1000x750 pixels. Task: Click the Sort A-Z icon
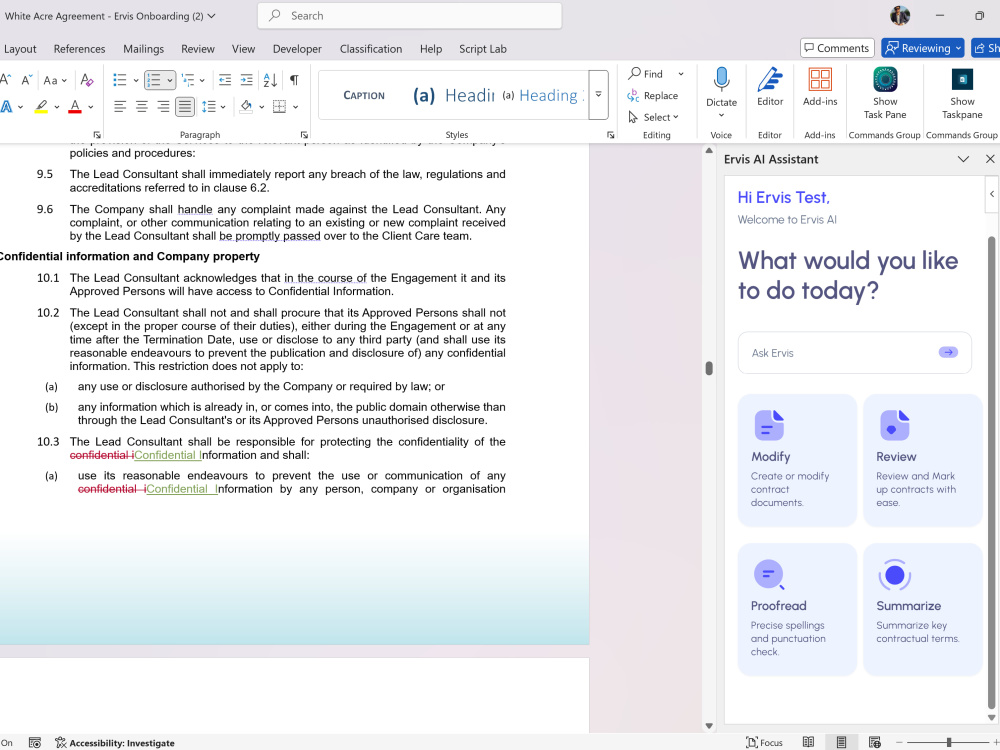270,80
